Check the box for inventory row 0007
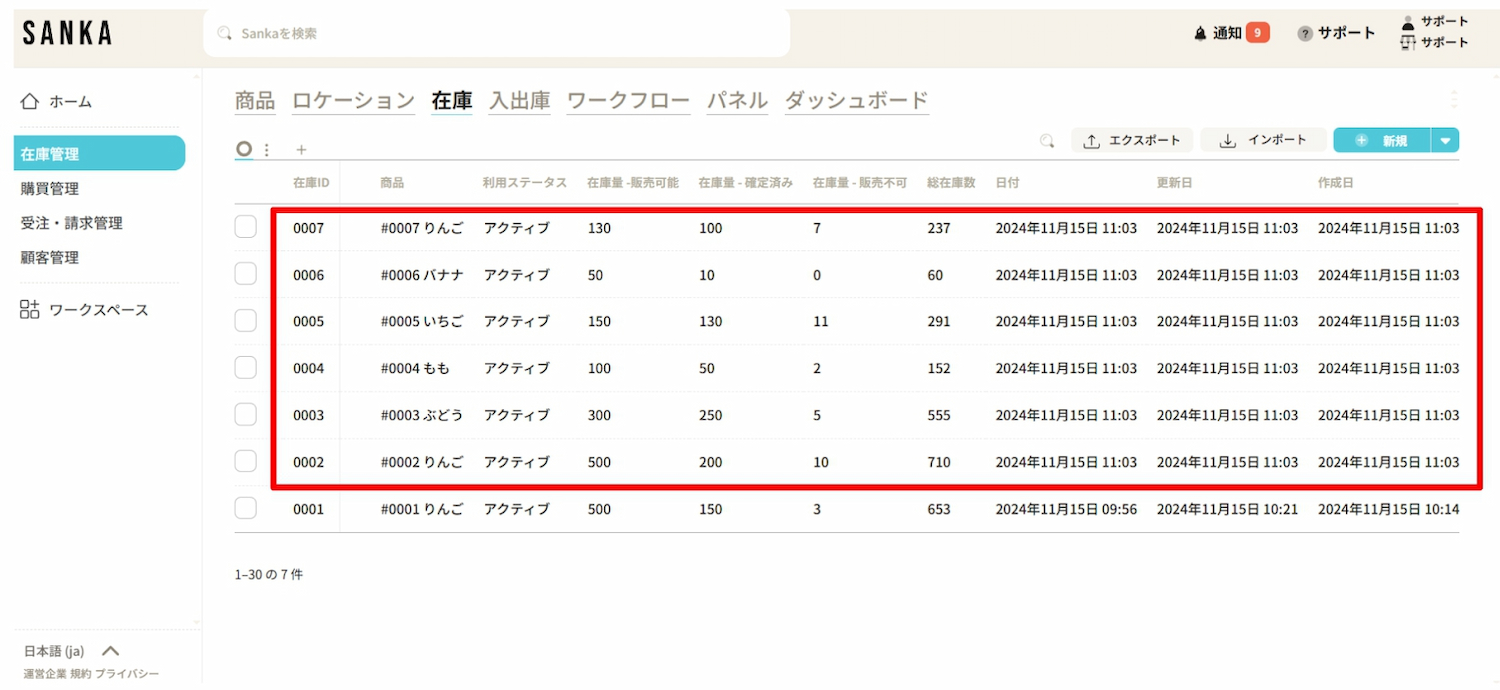1500x690 pixels. [x=246, y=228]
